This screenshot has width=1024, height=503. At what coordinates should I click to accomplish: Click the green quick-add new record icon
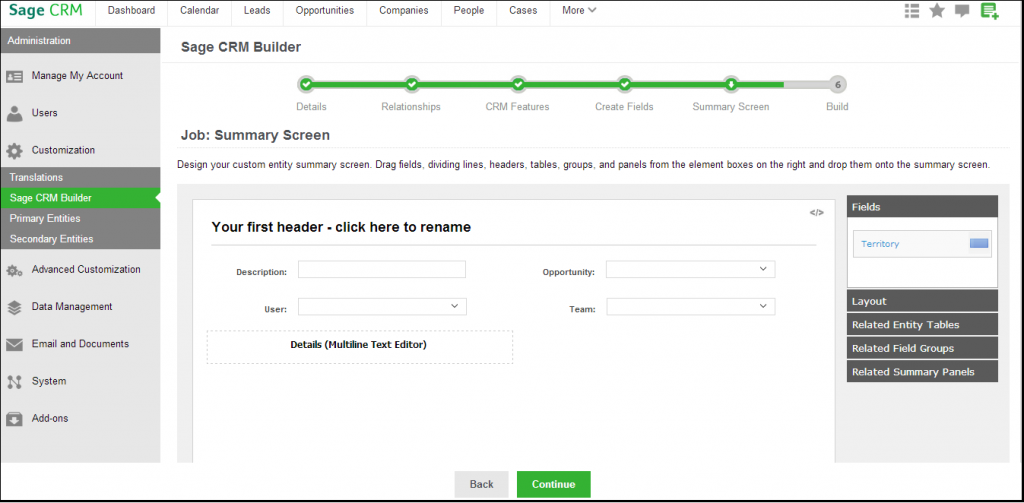989,11
